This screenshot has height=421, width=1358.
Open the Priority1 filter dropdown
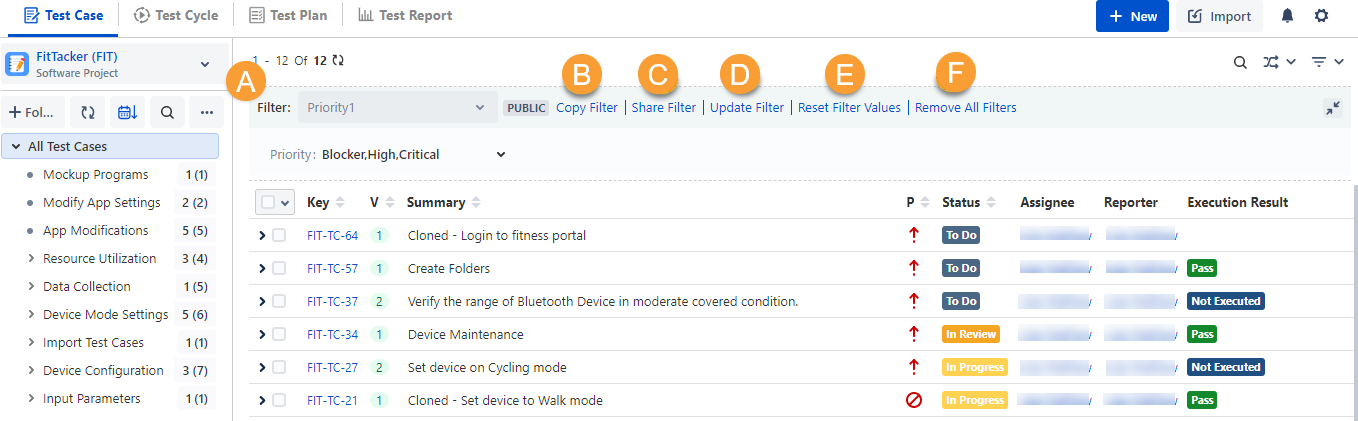pos(396,107)
